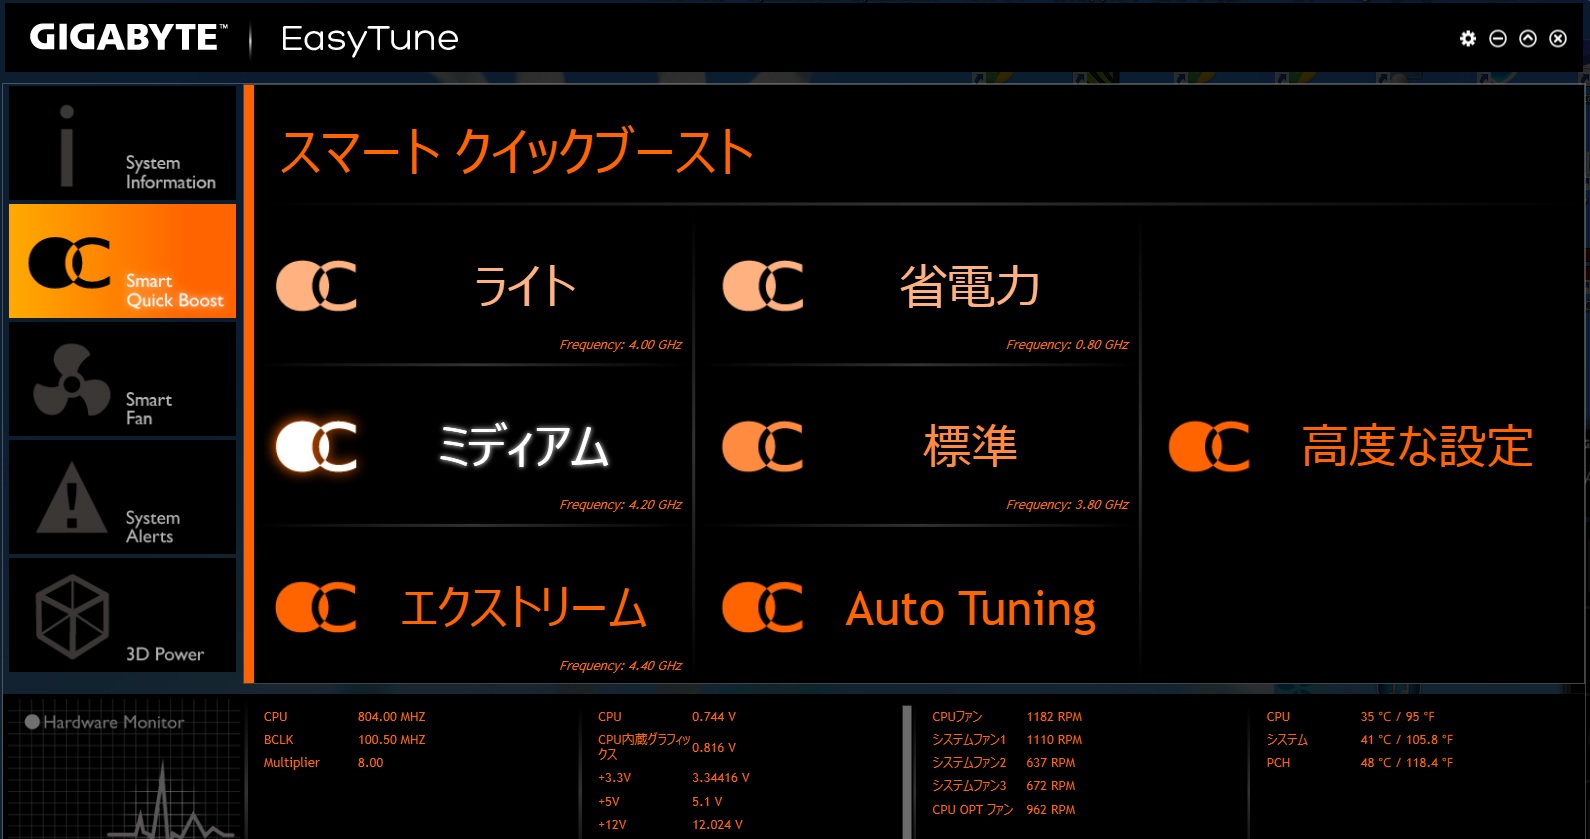
Task: Click the CPU temperature 35 °C / 95 °F
Action: (x=1397, y=717)
